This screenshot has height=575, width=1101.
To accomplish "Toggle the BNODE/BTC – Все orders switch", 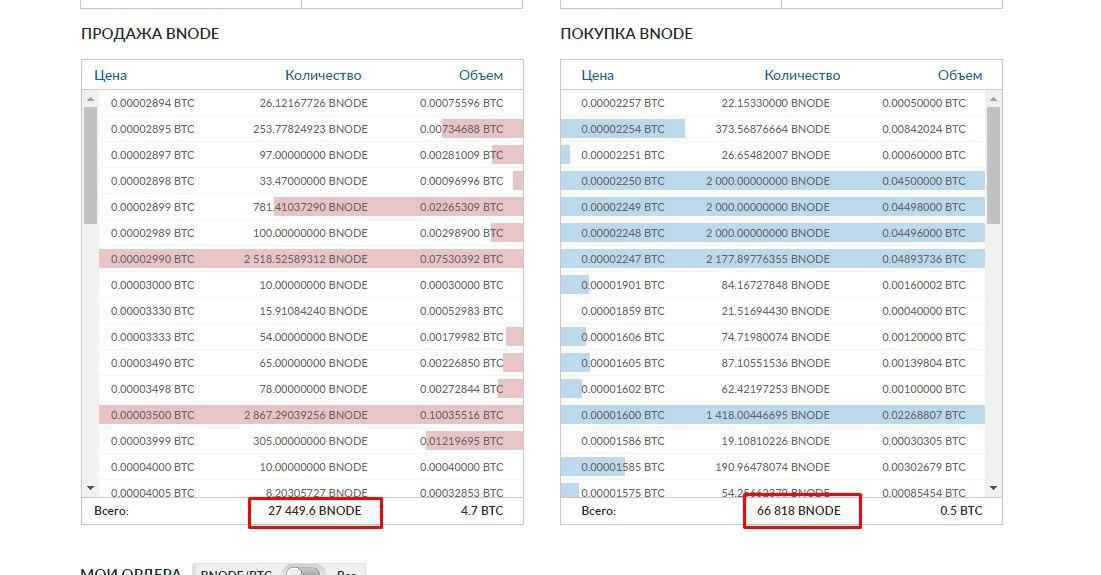I will coord(303,571).
